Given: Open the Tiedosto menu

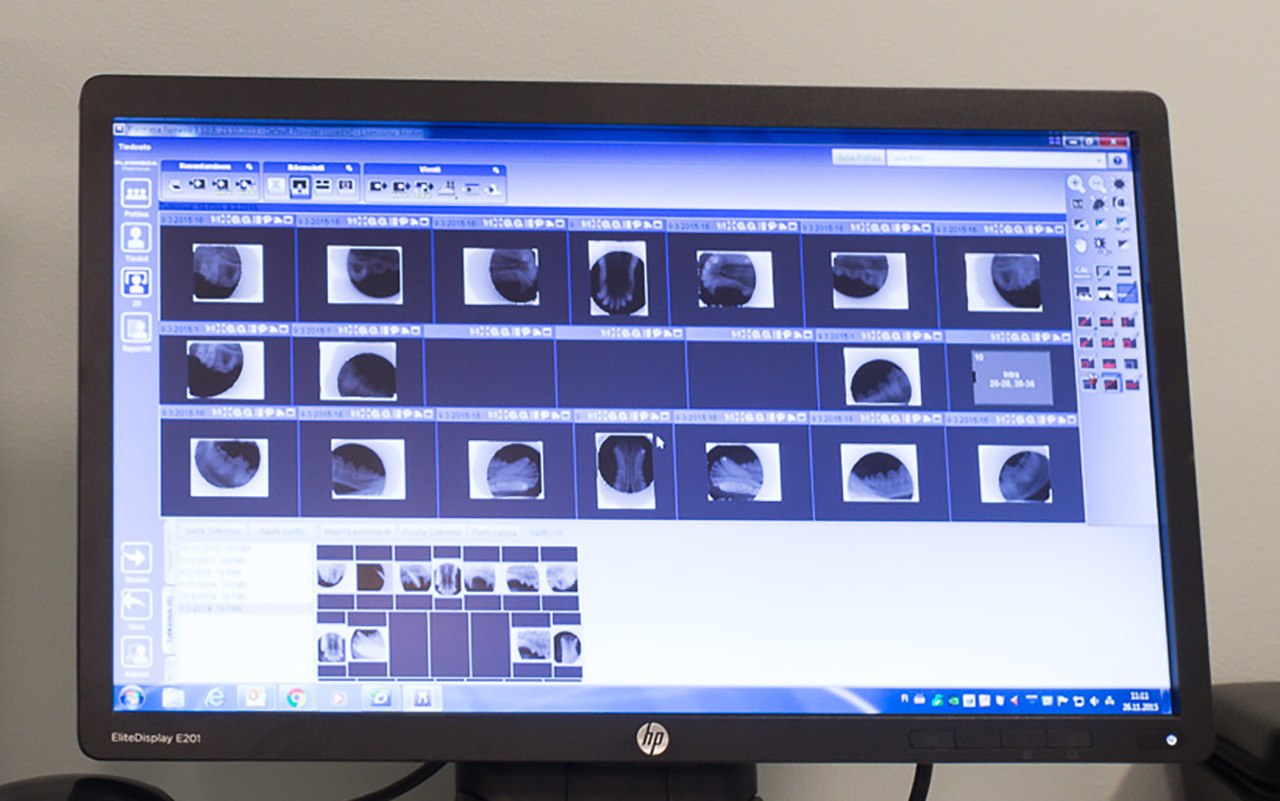Looking at the screenshot, I should pyautogui.click(x=134, y=146).
